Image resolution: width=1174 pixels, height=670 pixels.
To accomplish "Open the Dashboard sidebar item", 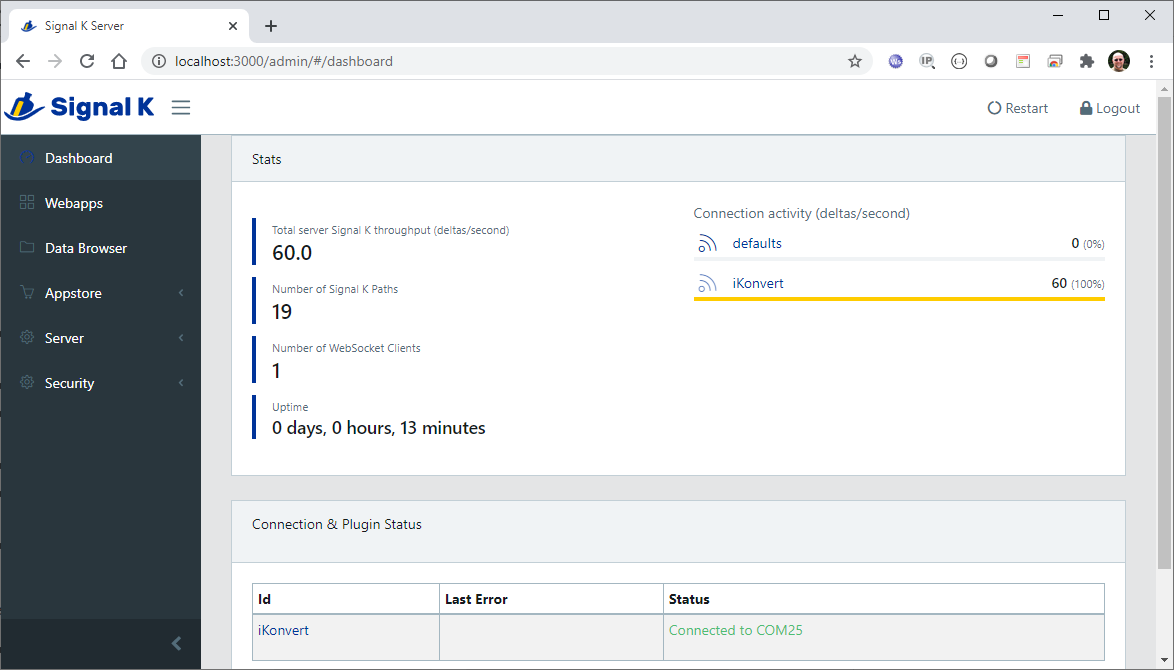I will 78,158.
